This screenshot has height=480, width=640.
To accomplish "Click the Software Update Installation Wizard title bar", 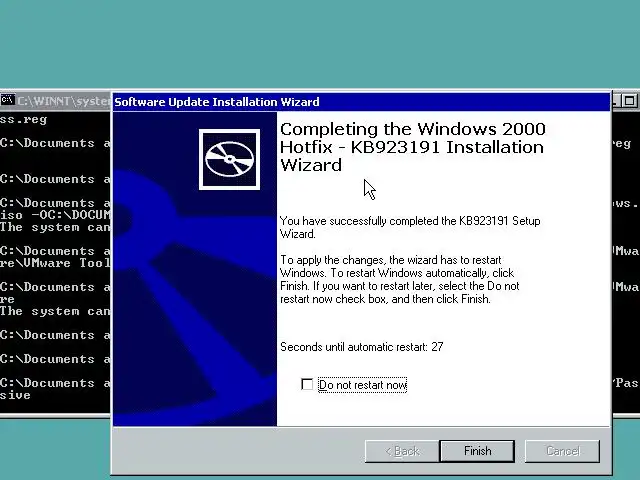I will [362, 102].
